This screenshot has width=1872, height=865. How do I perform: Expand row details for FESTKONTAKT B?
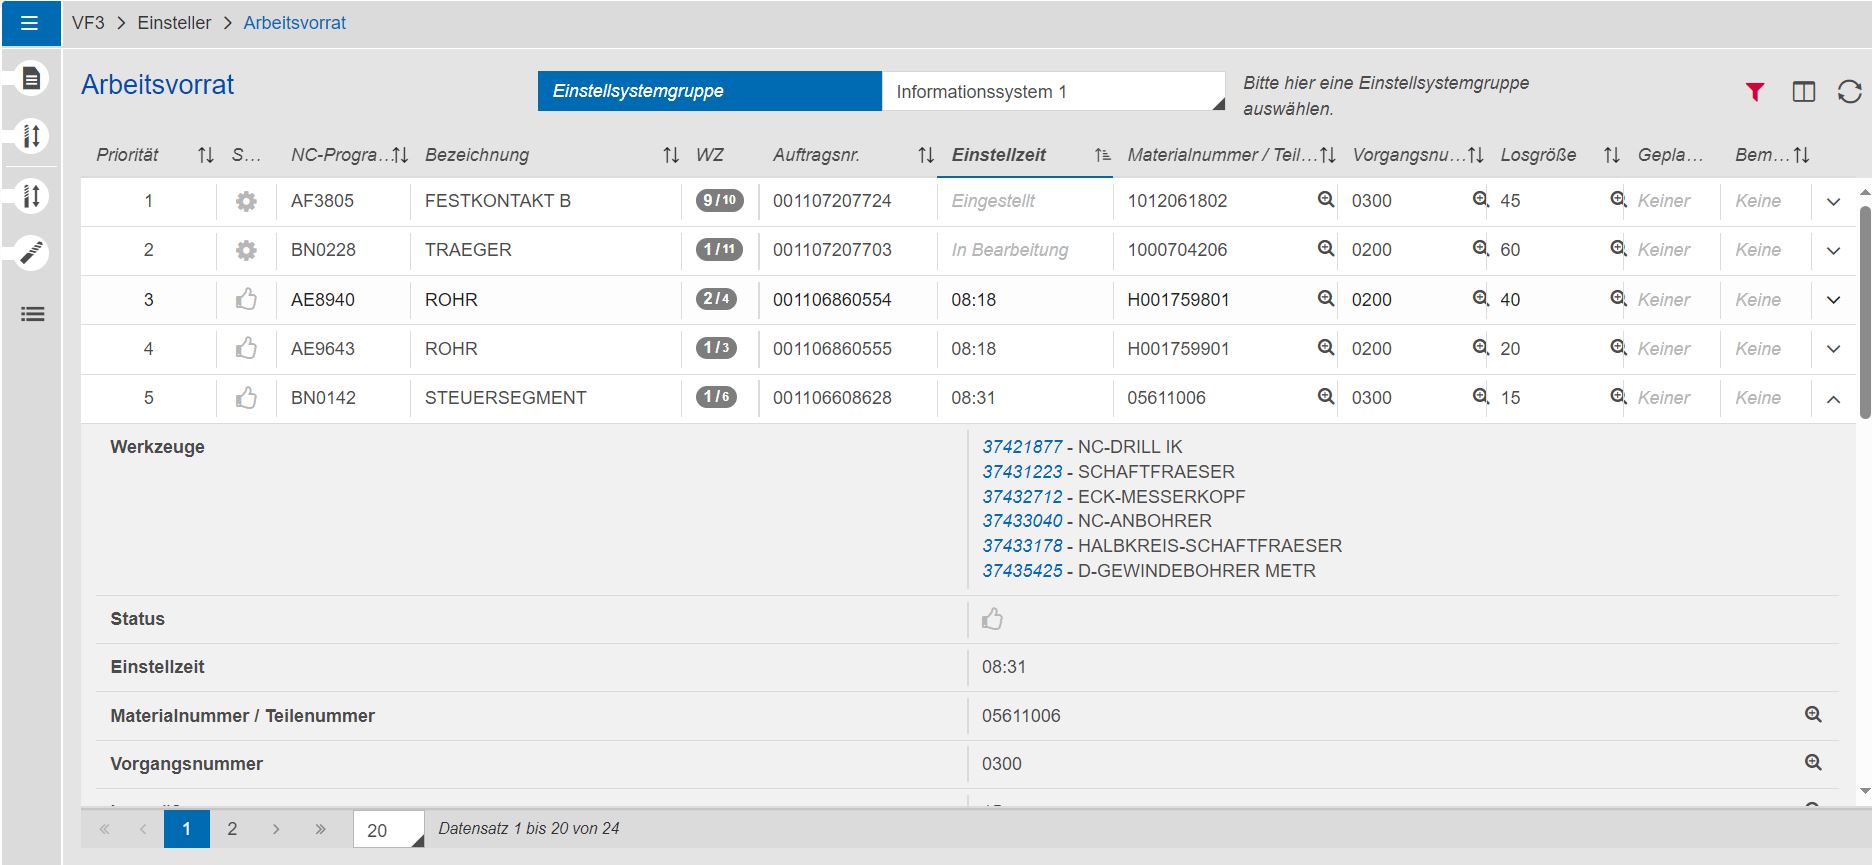1833,201
